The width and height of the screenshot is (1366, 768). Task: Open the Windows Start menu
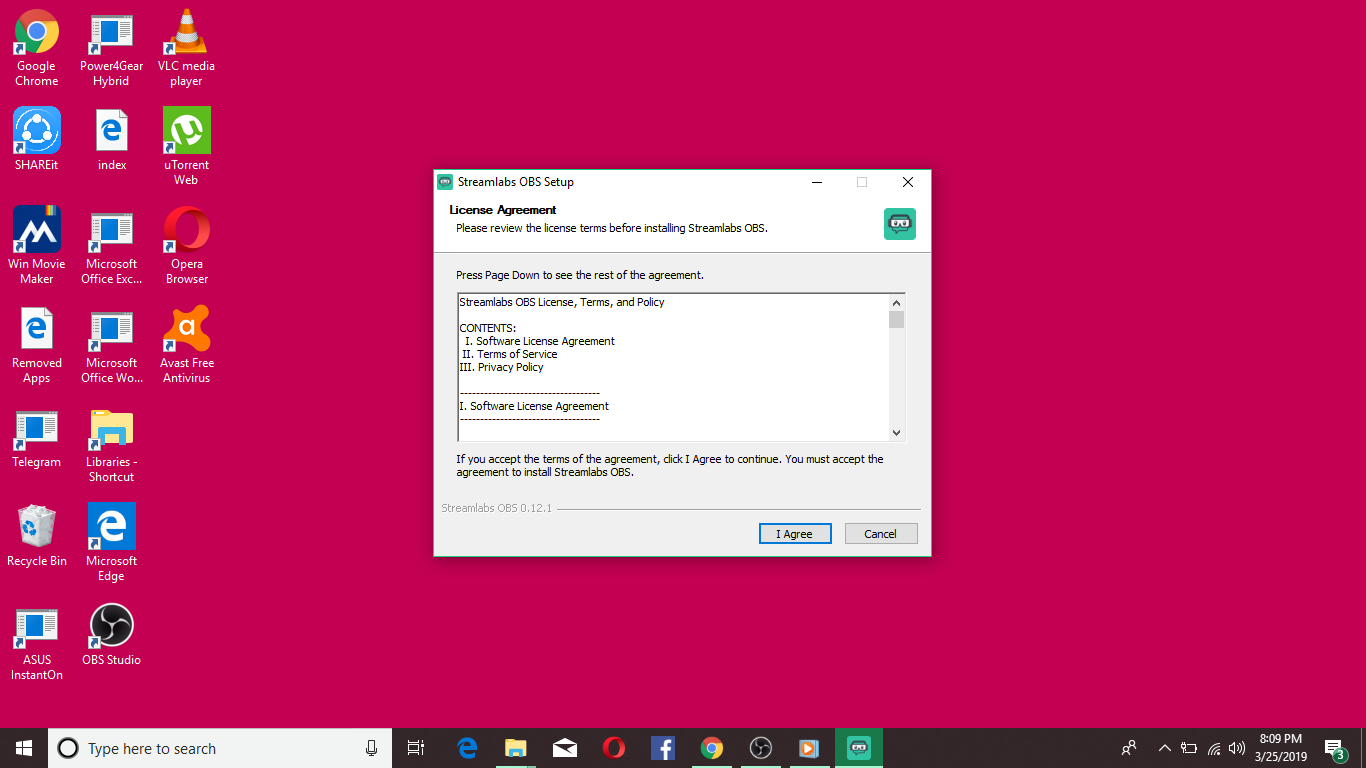[x=24, y=748]
